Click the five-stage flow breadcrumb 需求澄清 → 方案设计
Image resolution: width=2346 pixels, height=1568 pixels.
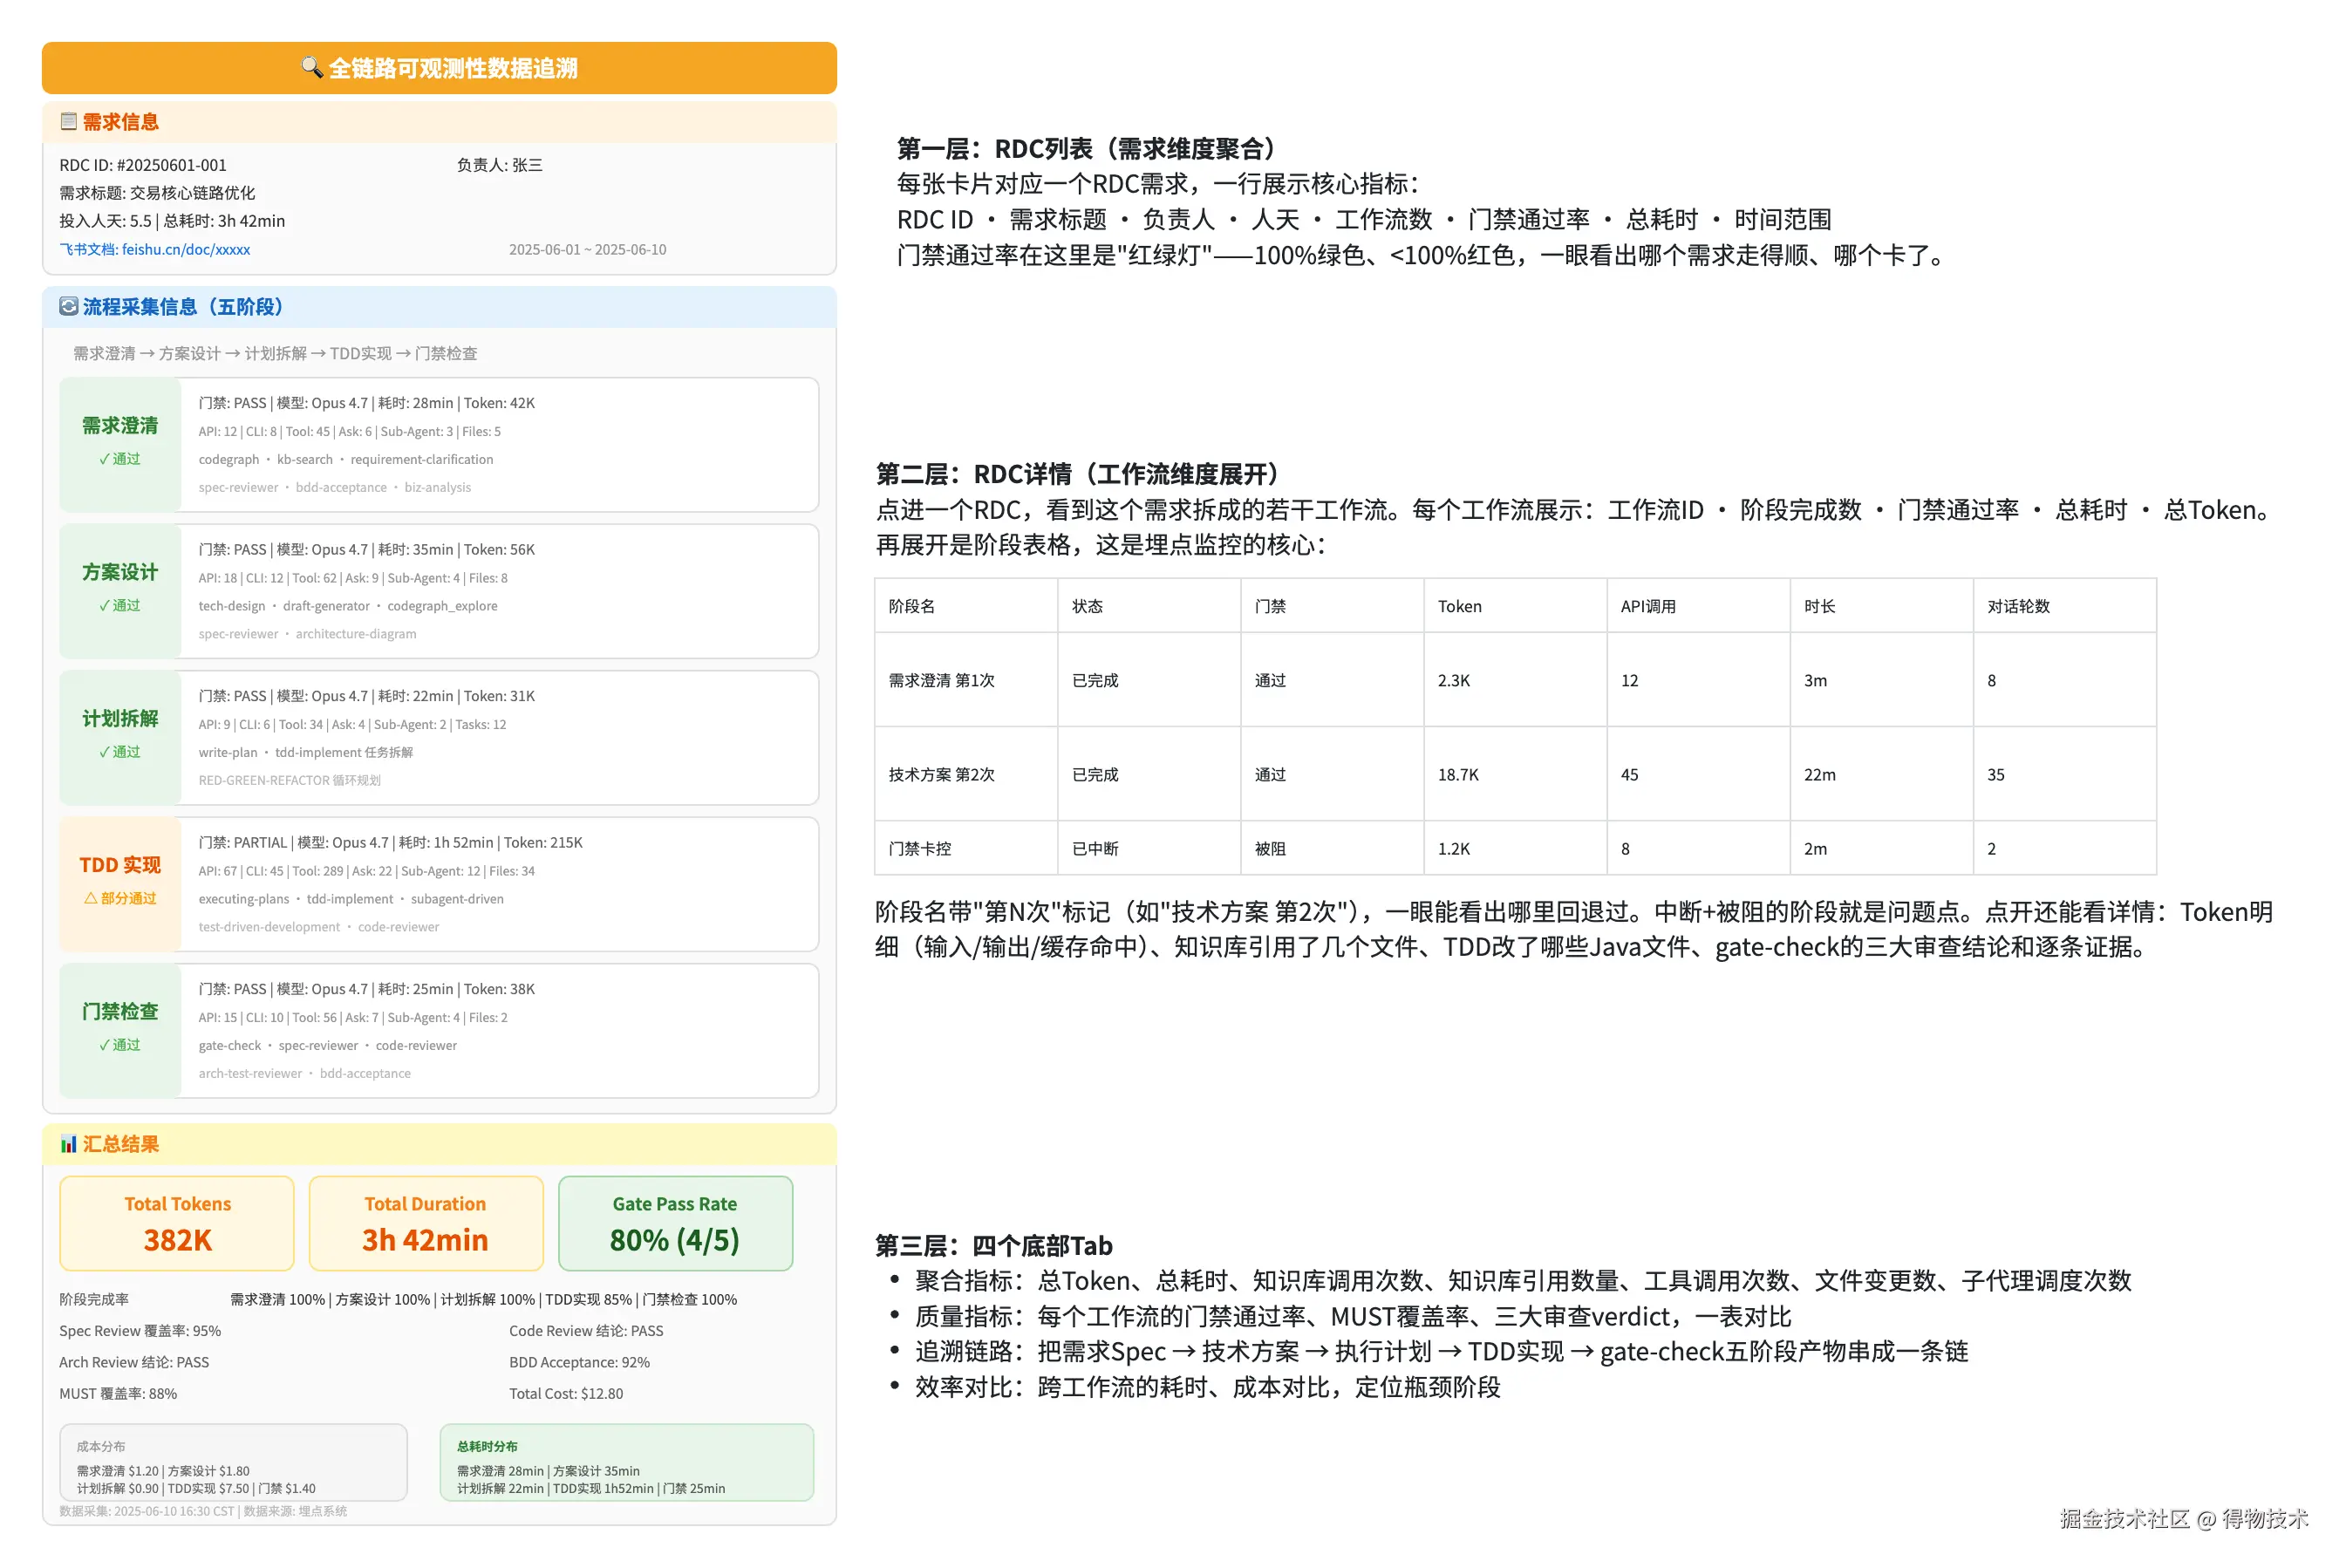click(275, 353)
